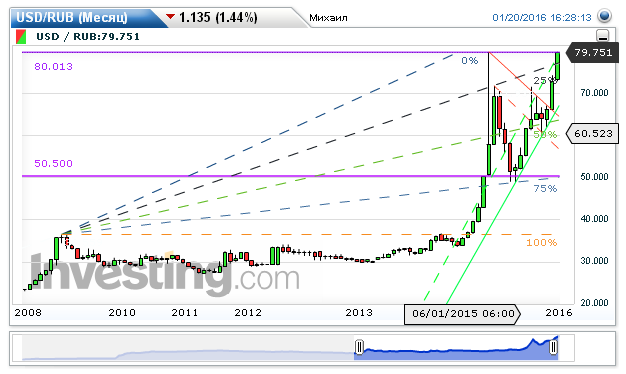Click the 50.500 purple support line label

53,164
